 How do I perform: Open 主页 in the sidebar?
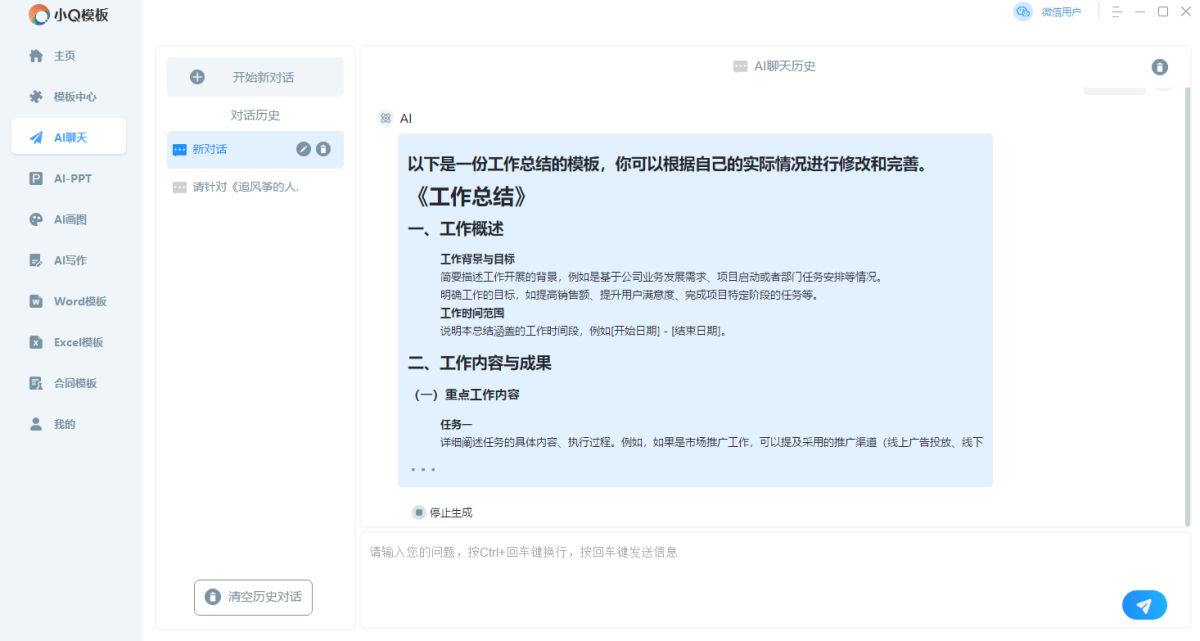coord(66,56)
